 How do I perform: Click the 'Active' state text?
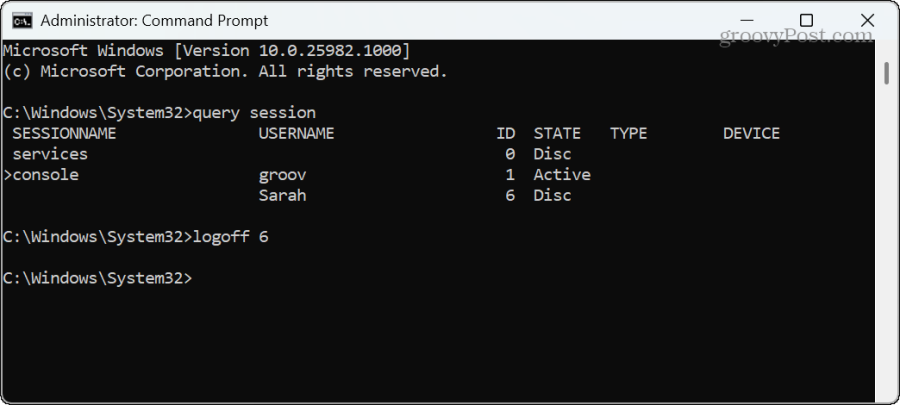[562, 175]
